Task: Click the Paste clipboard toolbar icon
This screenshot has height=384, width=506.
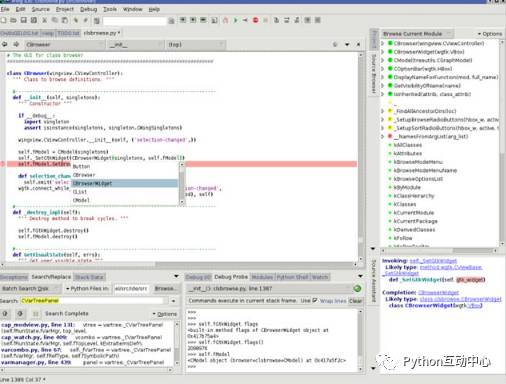Action: 65,20
